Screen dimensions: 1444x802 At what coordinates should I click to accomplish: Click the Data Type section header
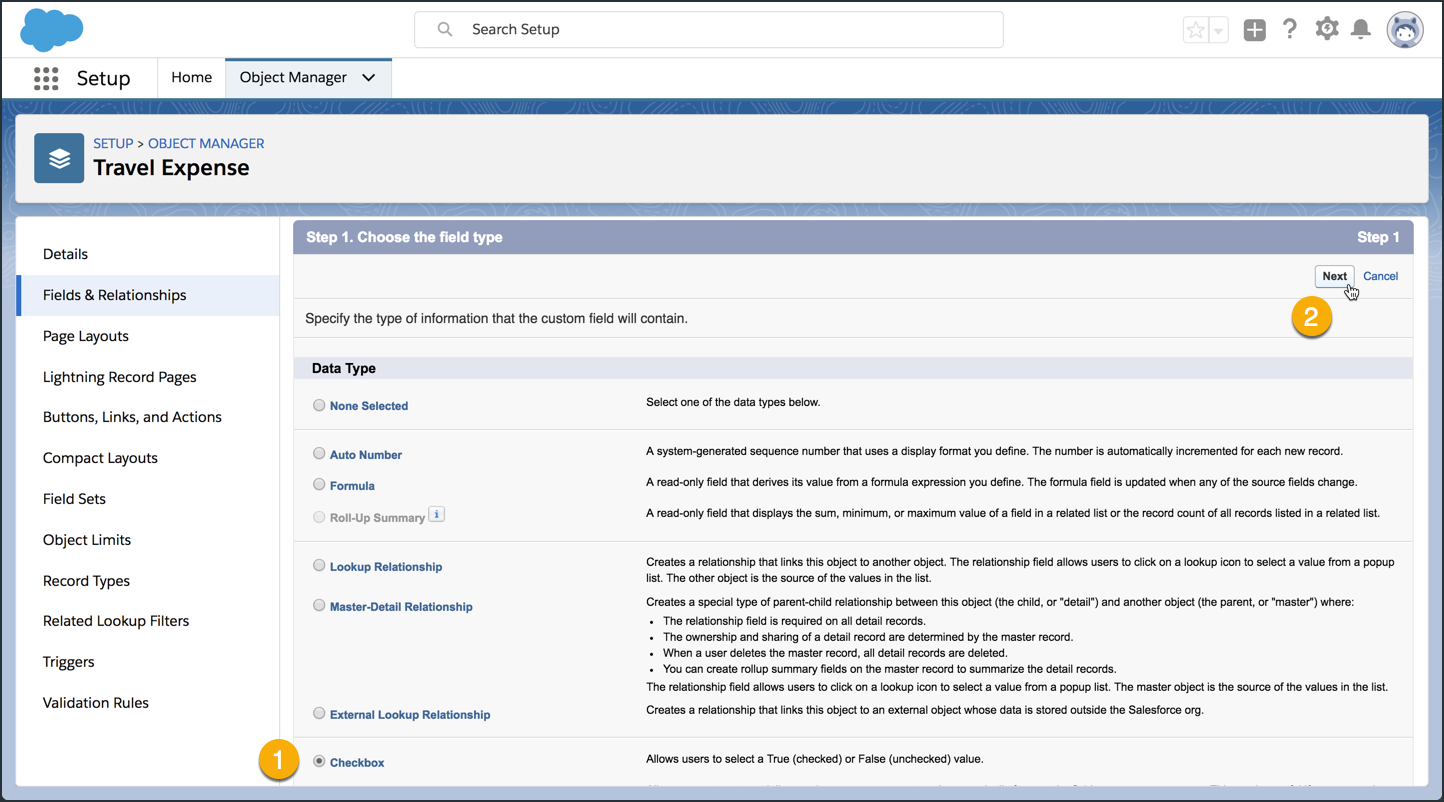tap(344, 368)
